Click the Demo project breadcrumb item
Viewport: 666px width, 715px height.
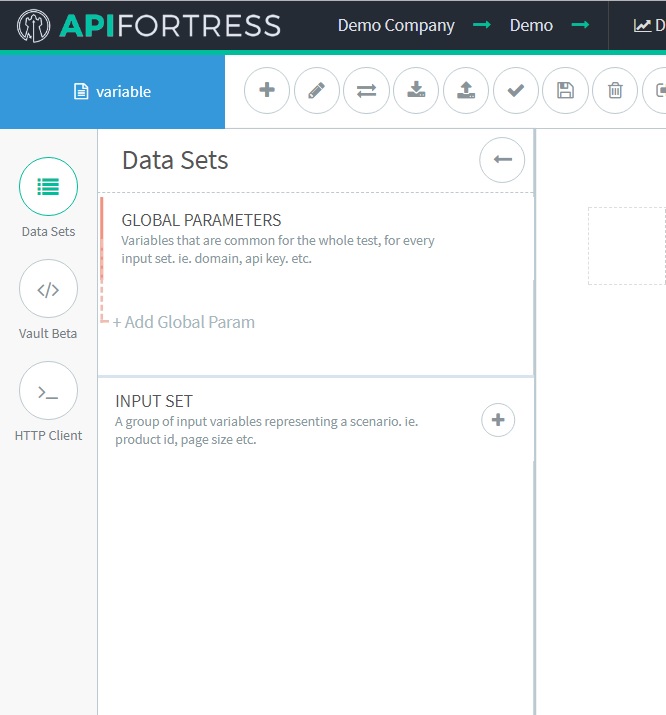pyautogui.click(x=531, y=25)
